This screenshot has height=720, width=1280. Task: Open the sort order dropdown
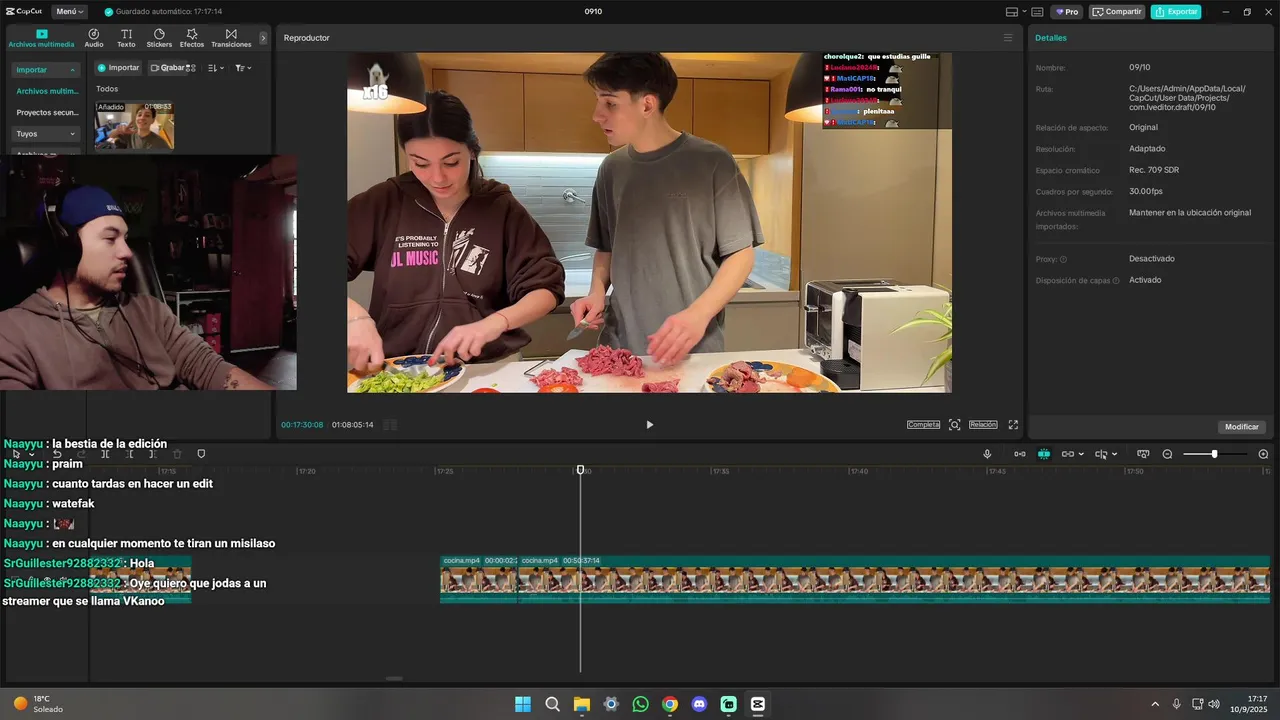tap(216, 68)
